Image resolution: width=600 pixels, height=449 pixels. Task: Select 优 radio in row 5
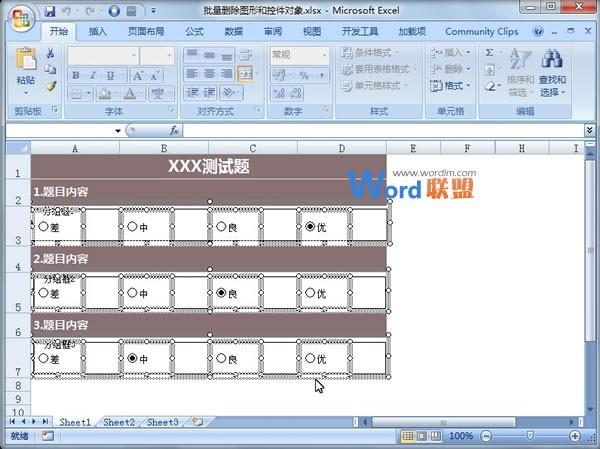coord(310,293)
